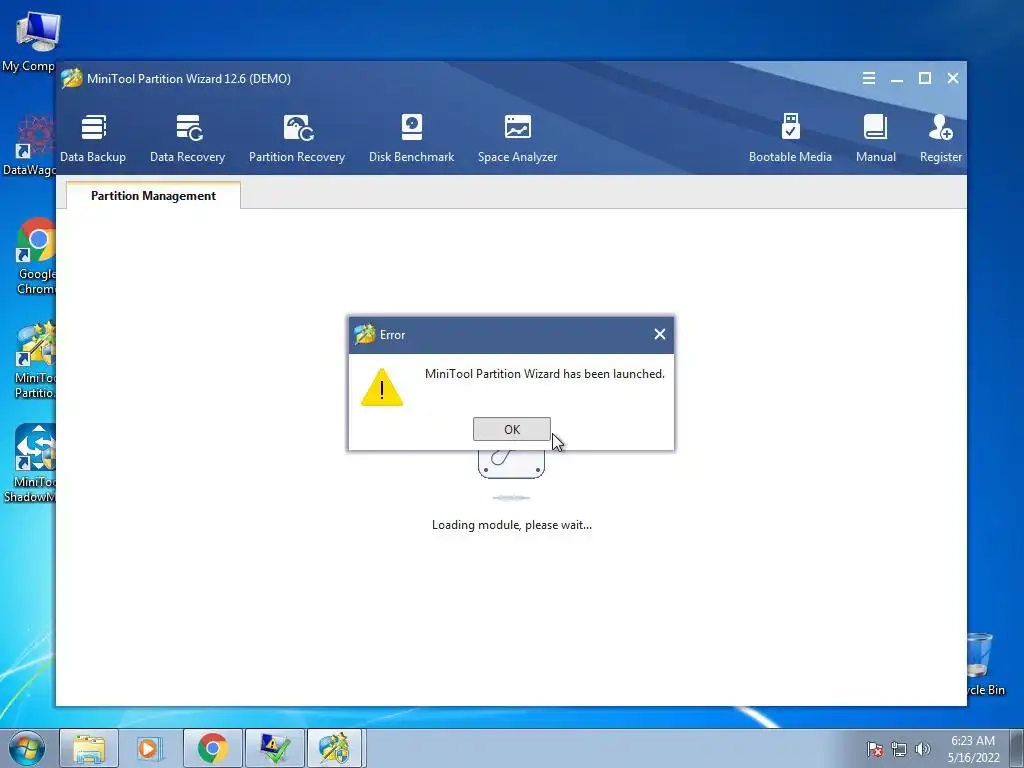Select the Recycle Bin on the desktop
Viewport: 1024px width, 768px height.
(x=984, y=664)
